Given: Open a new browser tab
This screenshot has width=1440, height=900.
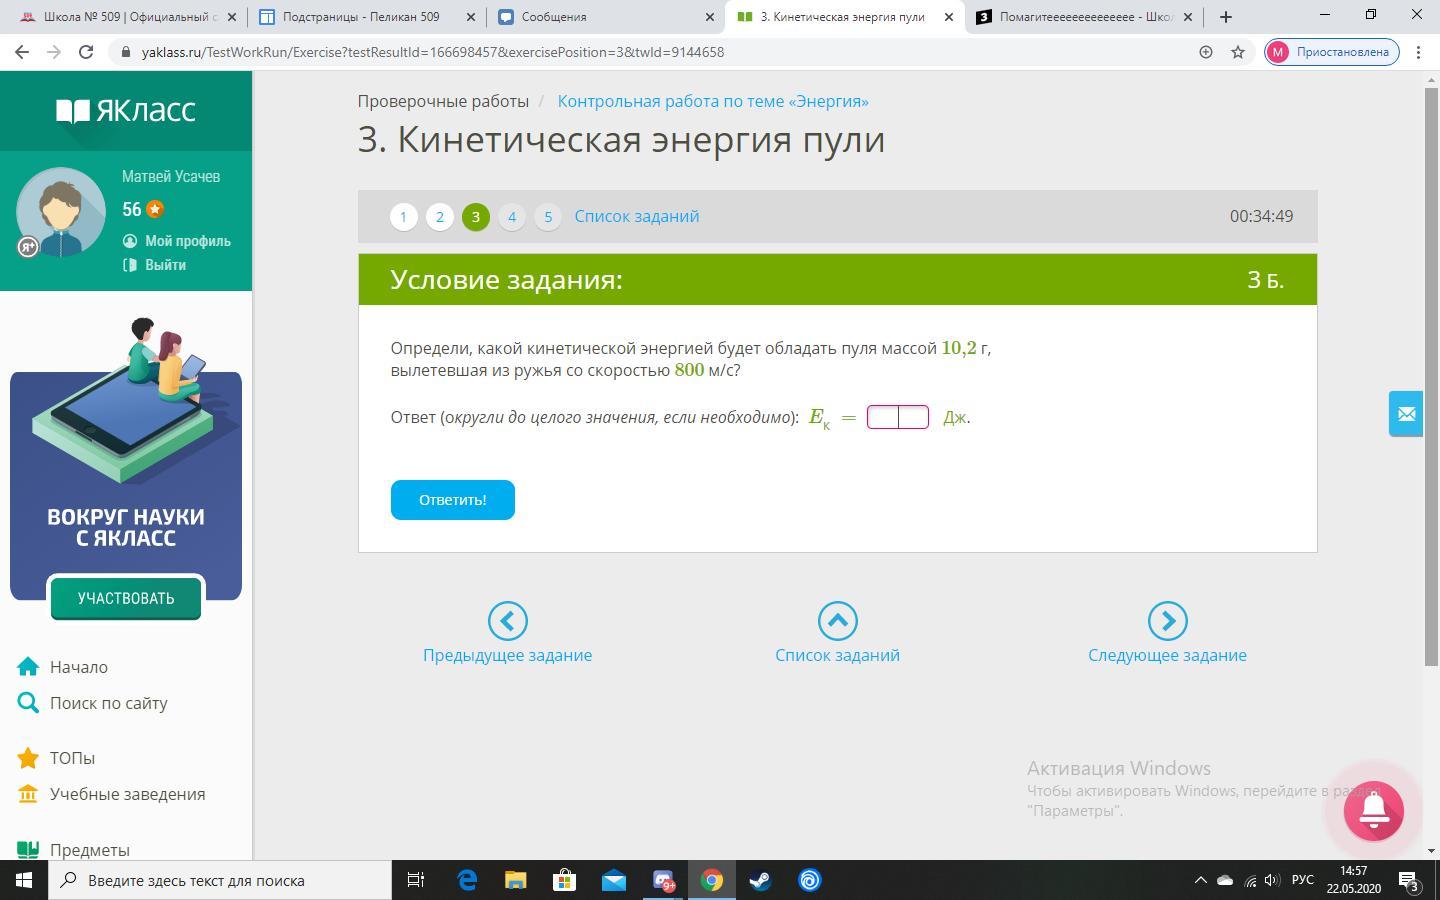Looking at the screenshot, I should [1226, 17].
